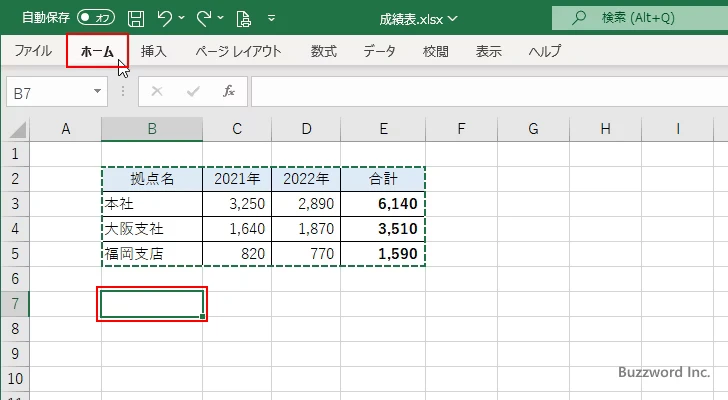Select row 3 header
728x400 pixels.
(x=15, y=204)
